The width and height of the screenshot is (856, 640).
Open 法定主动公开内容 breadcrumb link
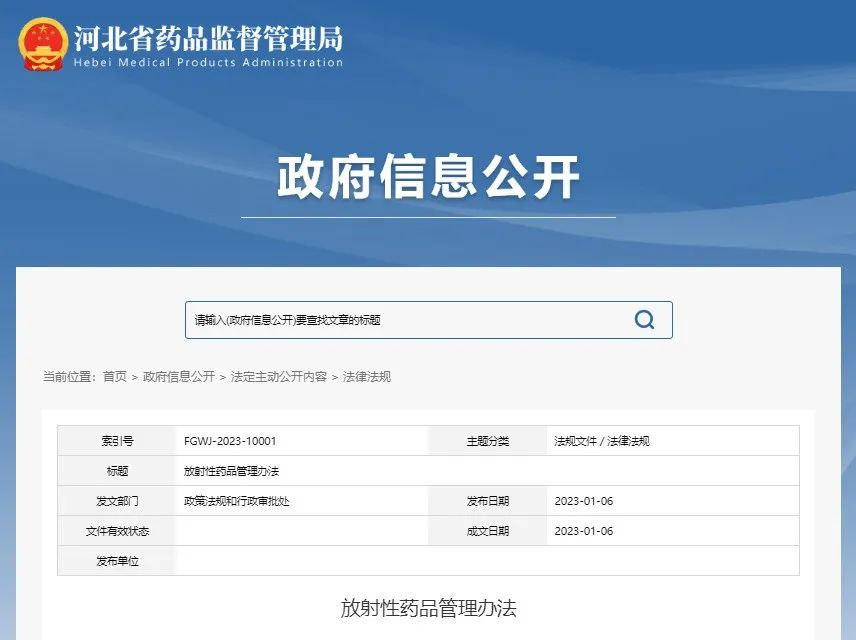(x=279, y=377)
